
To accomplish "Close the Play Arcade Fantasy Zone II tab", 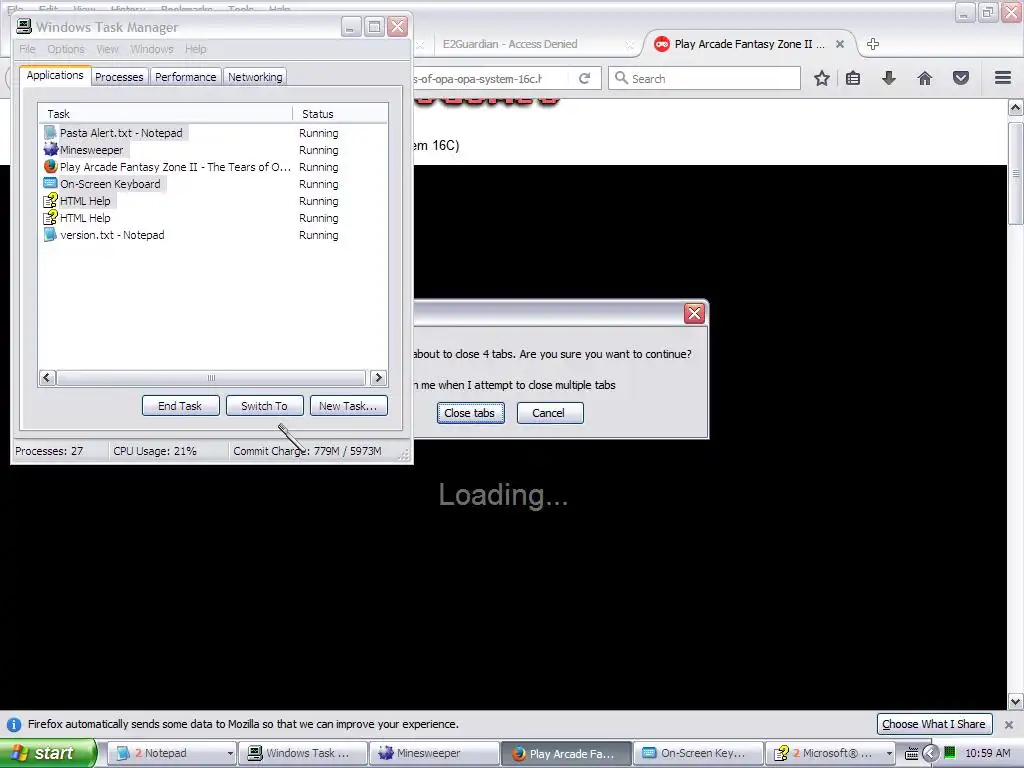I will 840,44.
